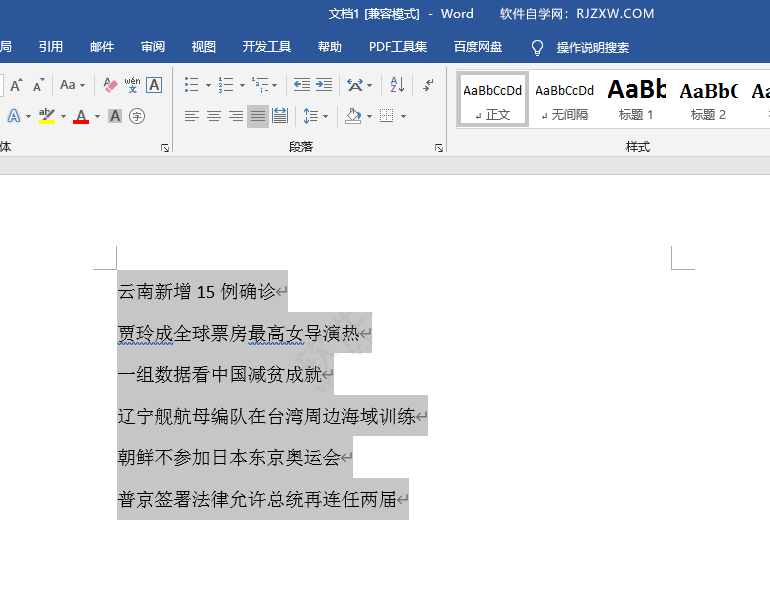
Task: Align text right
Action: [x=236, y=116]
